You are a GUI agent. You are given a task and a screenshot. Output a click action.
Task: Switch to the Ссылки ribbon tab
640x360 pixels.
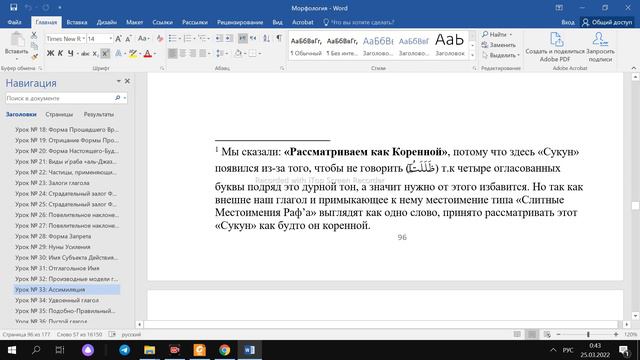(x=162, y=22)
